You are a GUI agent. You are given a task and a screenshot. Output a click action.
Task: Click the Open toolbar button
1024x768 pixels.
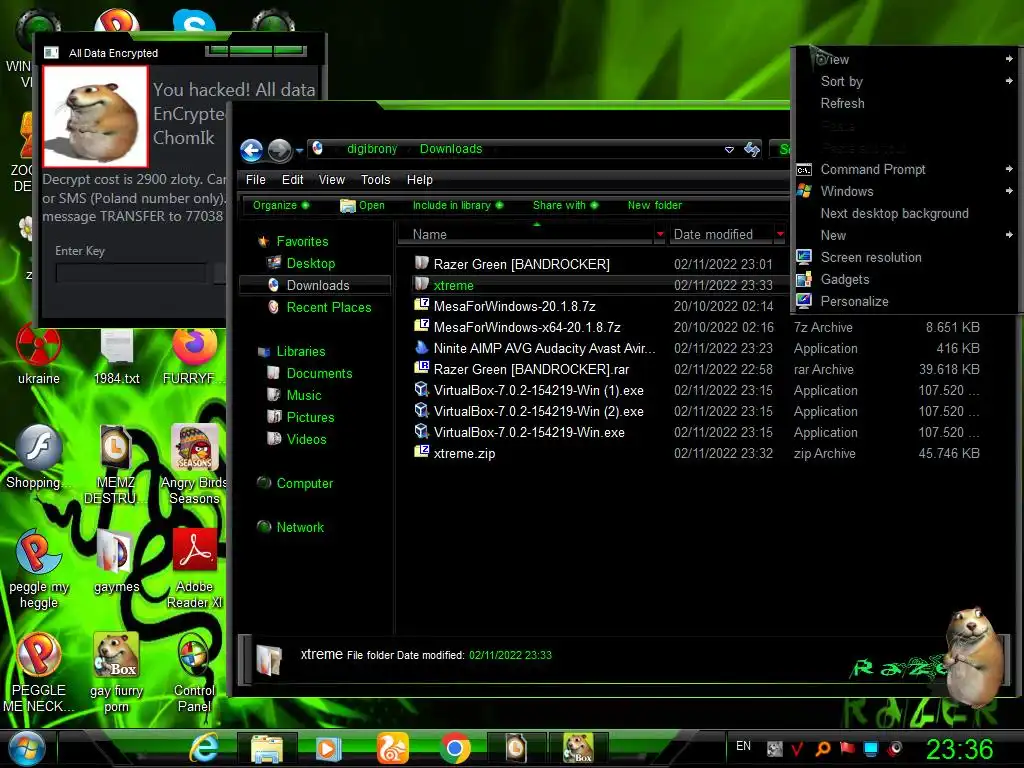pos(362,205)
